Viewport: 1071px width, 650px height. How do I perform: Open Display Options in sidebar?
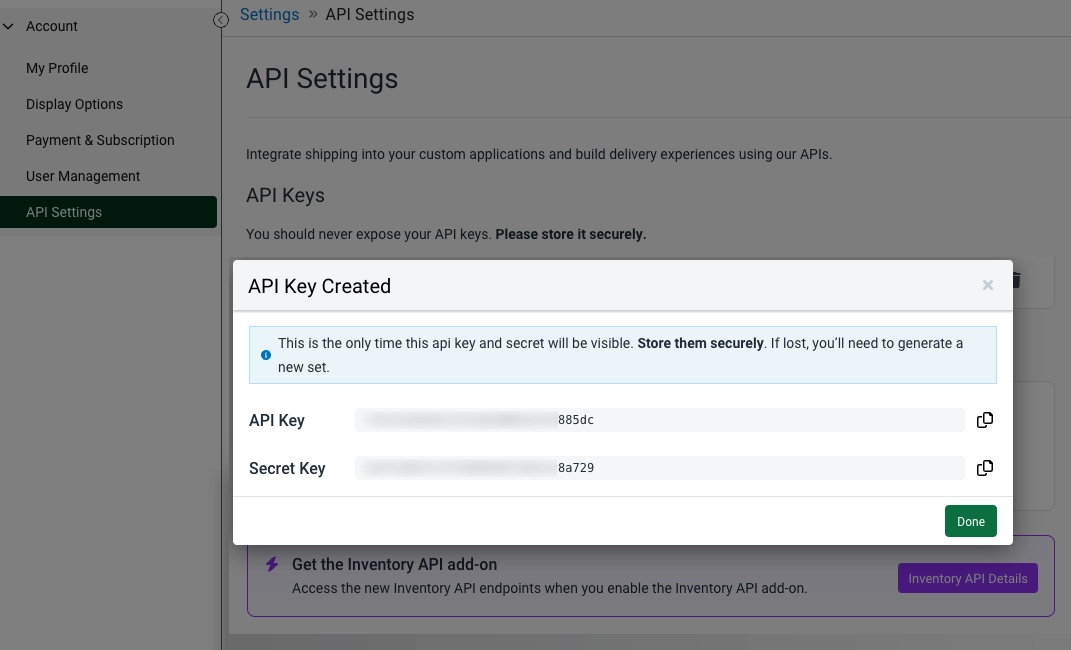coord(74,104)
